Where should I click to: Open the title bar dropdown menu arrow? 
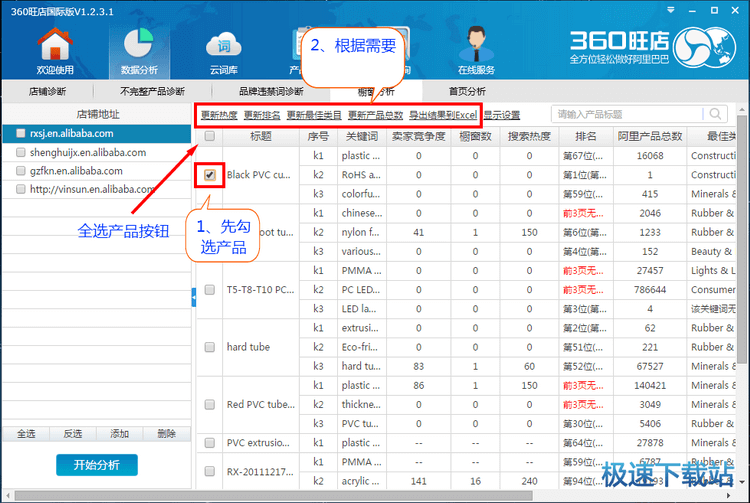[x=671, y=10]
